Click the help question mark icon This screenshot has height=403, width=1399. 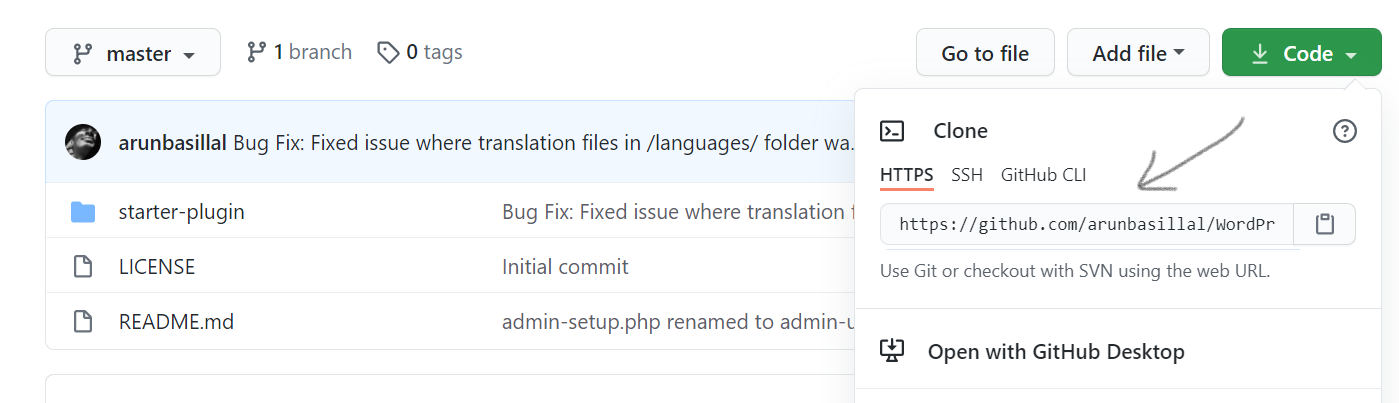(x=1345, y=131)
